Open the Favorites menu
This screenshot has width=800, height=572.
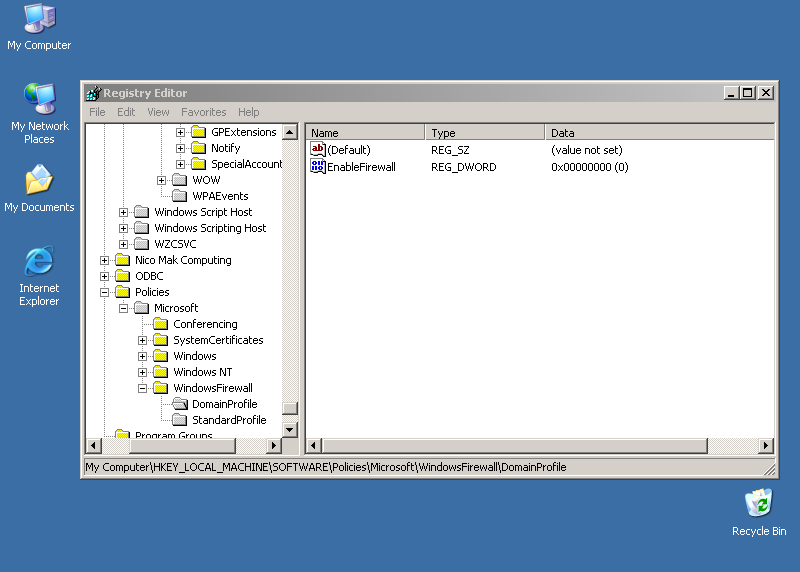204,112
